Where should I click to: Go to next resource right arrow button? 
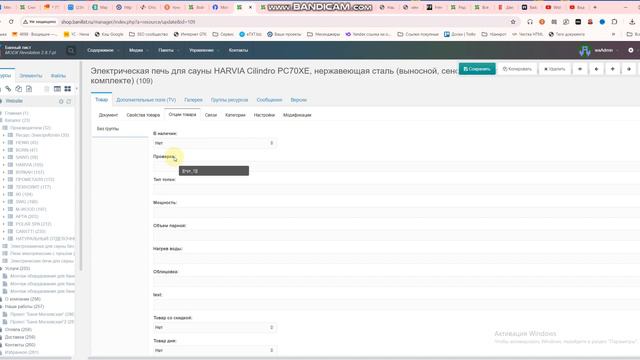click(629, 69)
